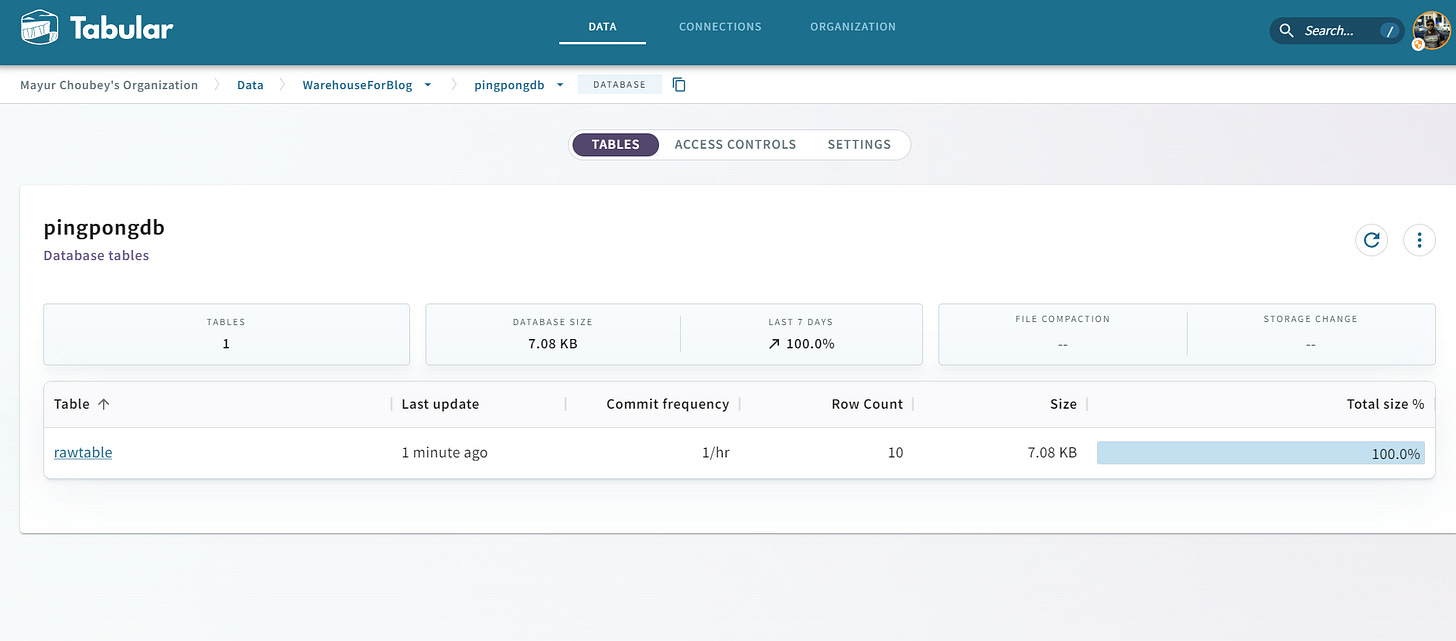
Task: Click the 'Database tables' subtitle
Action: click(x=96, y=256)
